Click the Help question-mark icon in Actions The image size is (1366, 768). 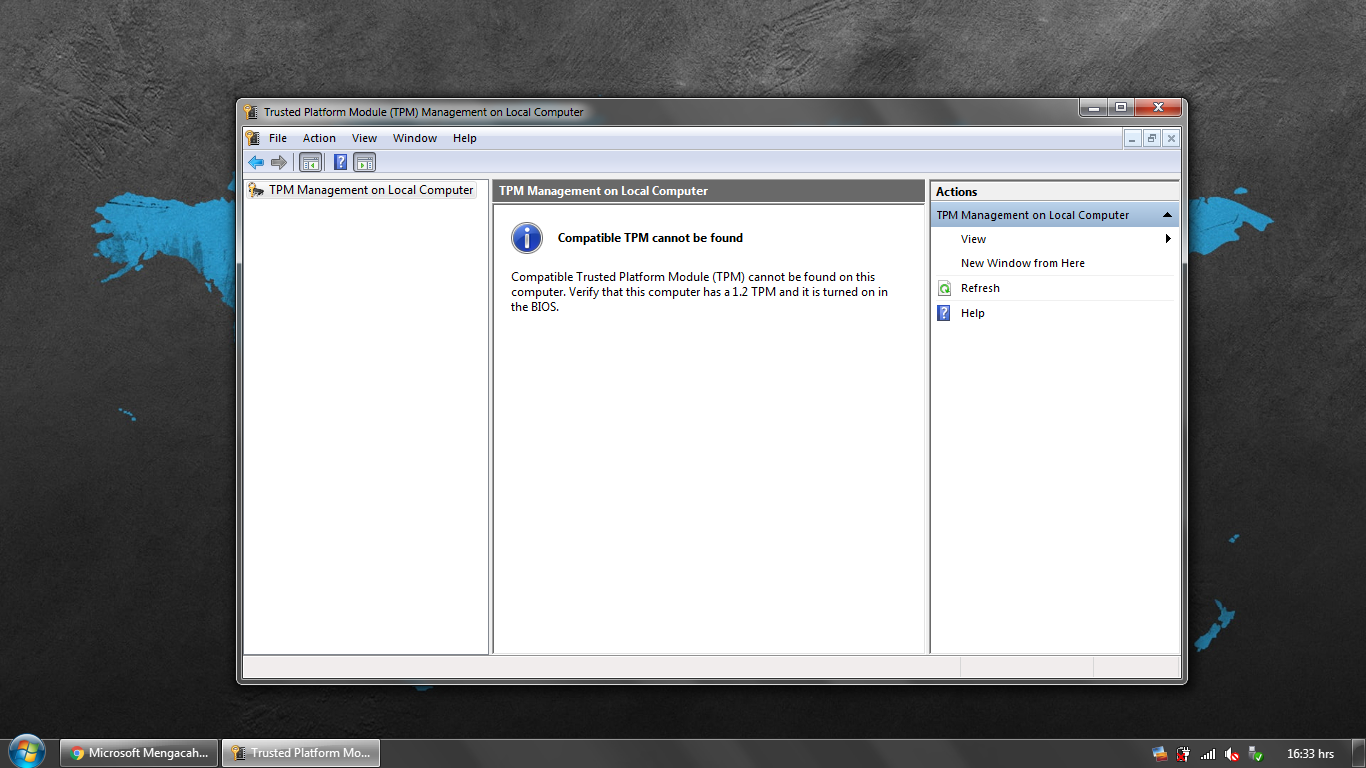[944, 313]
